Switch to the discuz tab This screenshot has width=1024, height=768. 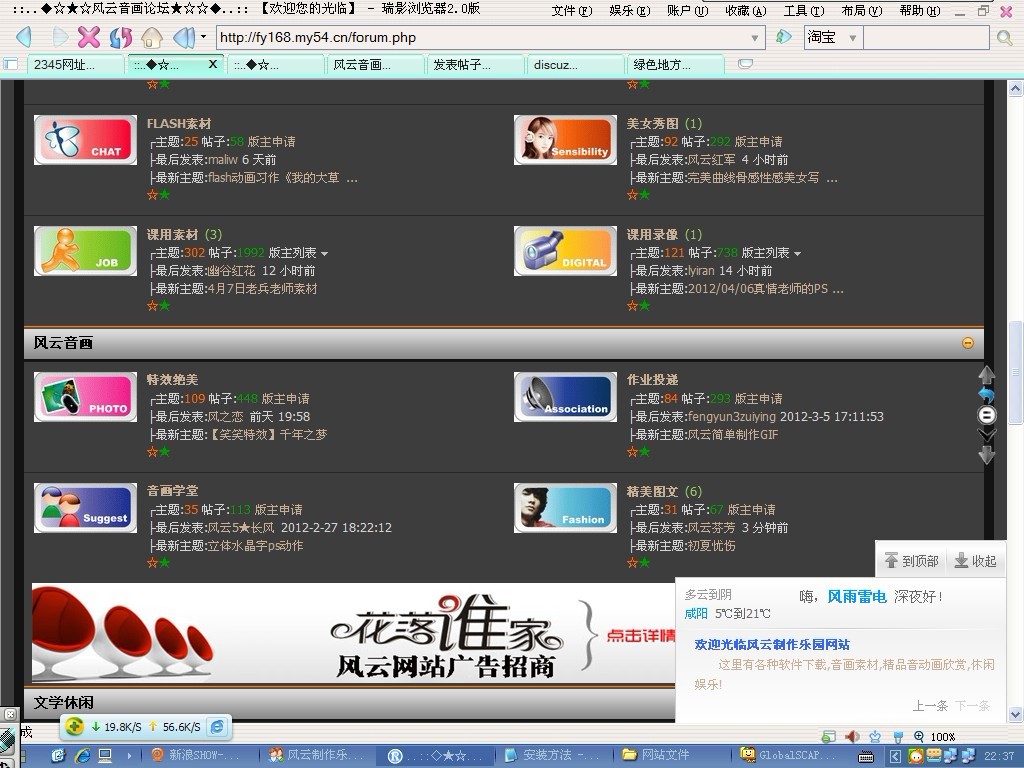575,65
